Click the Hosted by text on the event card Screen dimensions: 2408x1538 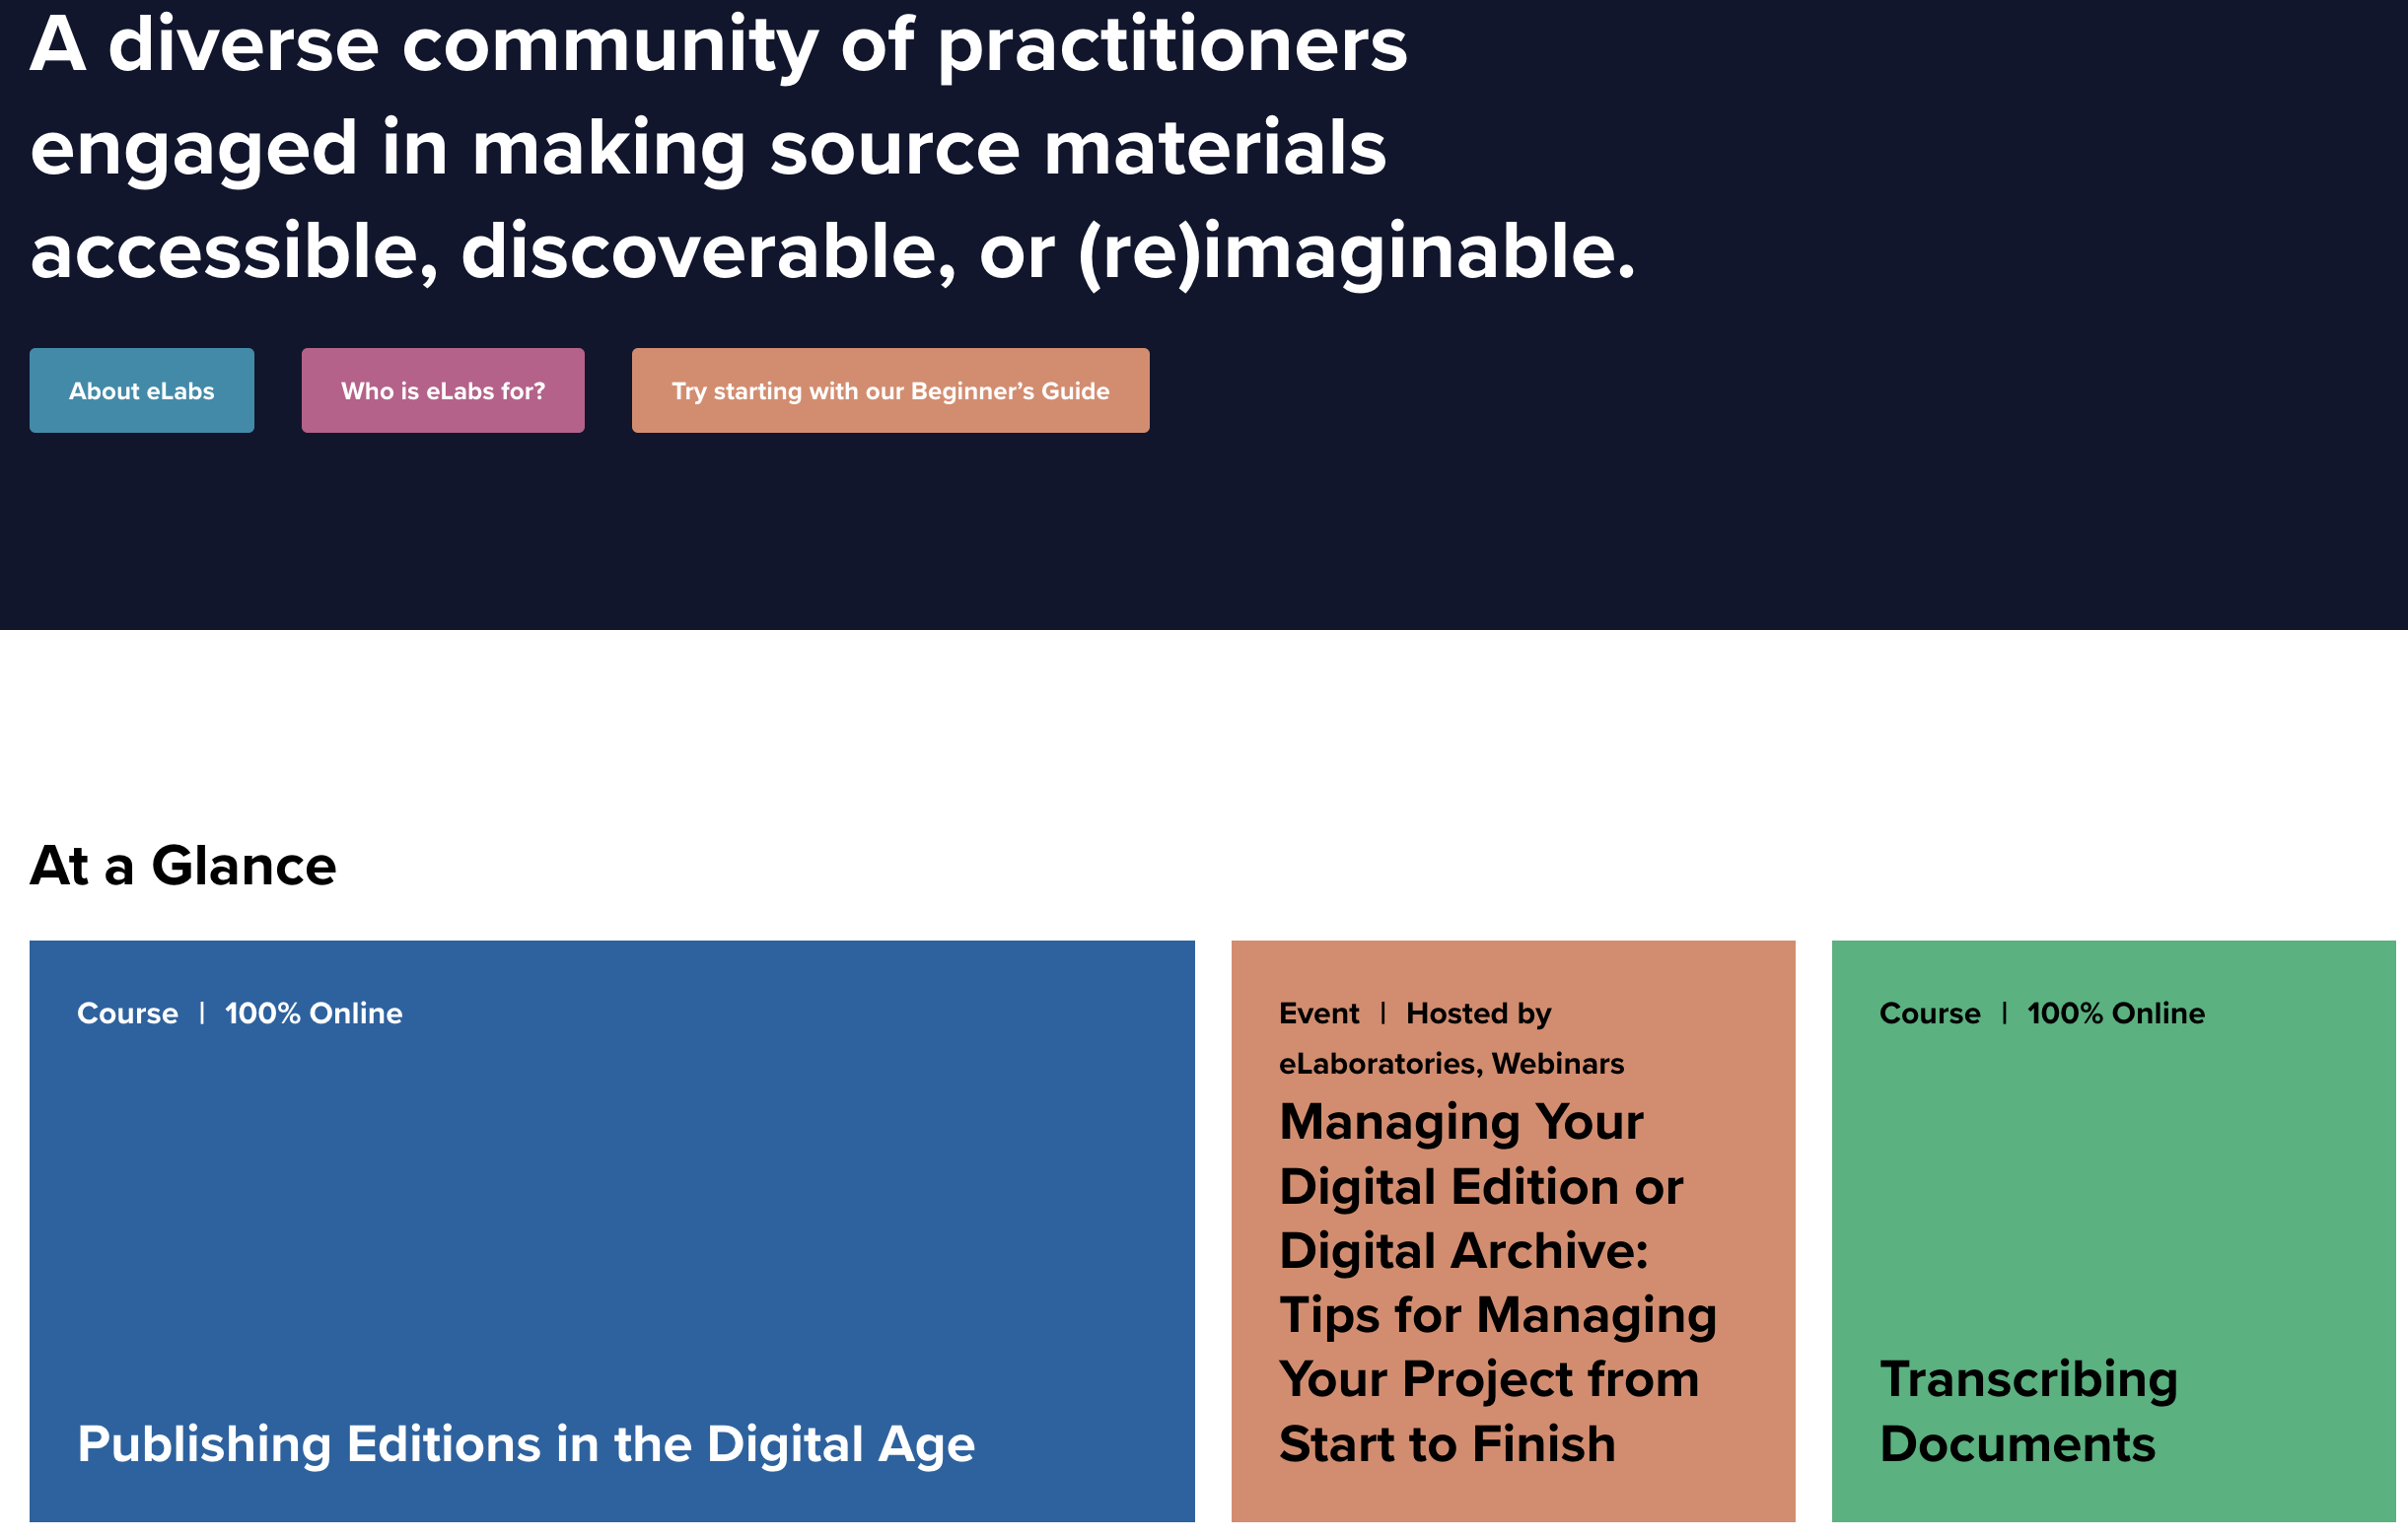1477,1013
